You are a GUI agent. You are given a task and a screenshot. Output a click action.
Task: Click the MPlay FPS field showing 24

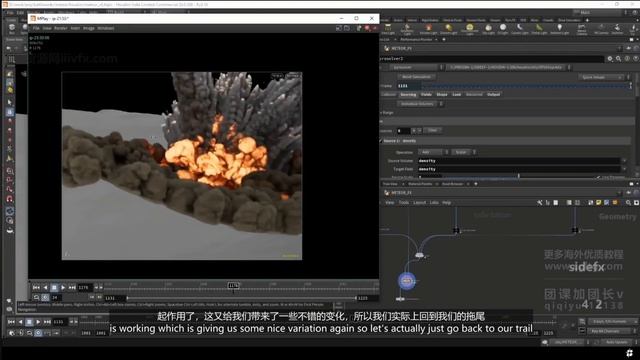click(x=57, y=298)
